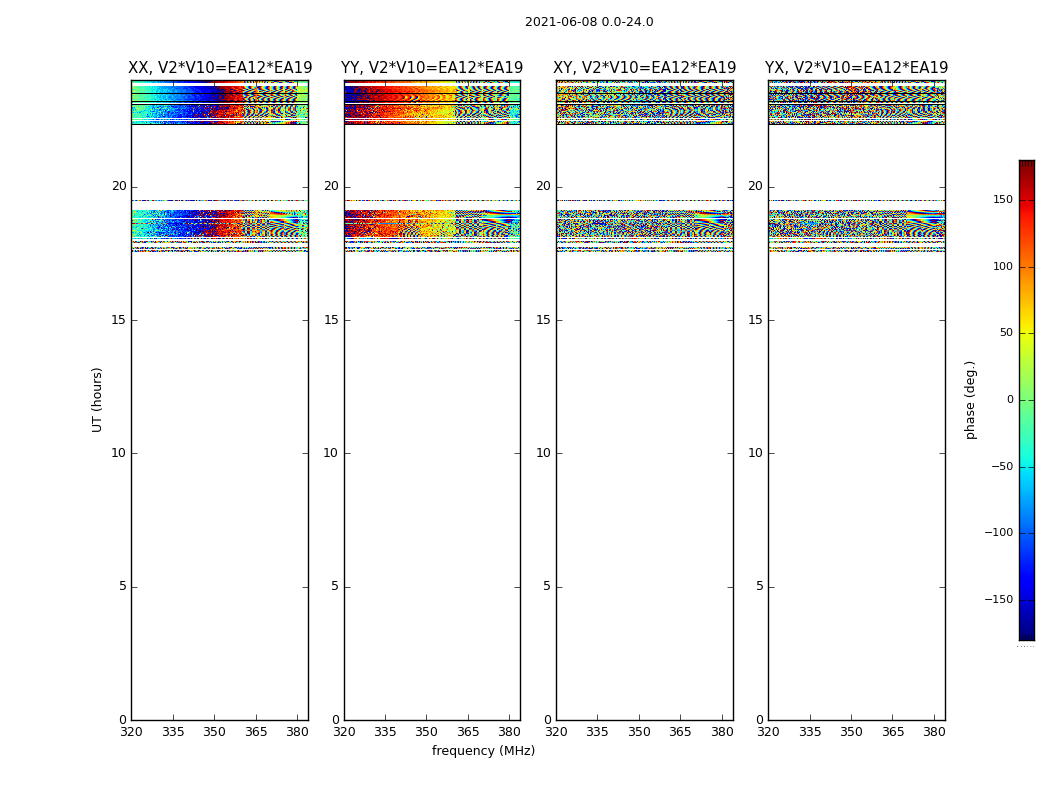The width and height of the screenshot is (1050, 800).
Task: Select the YY, V2*V10=EA12*EA19 panel title
Action: point(432,68)
